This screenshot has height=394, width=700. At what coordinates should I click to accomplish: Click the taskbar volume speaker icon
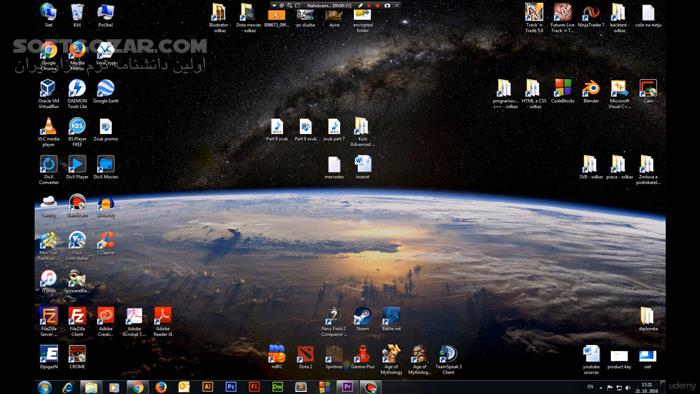[x=628, y=388]
